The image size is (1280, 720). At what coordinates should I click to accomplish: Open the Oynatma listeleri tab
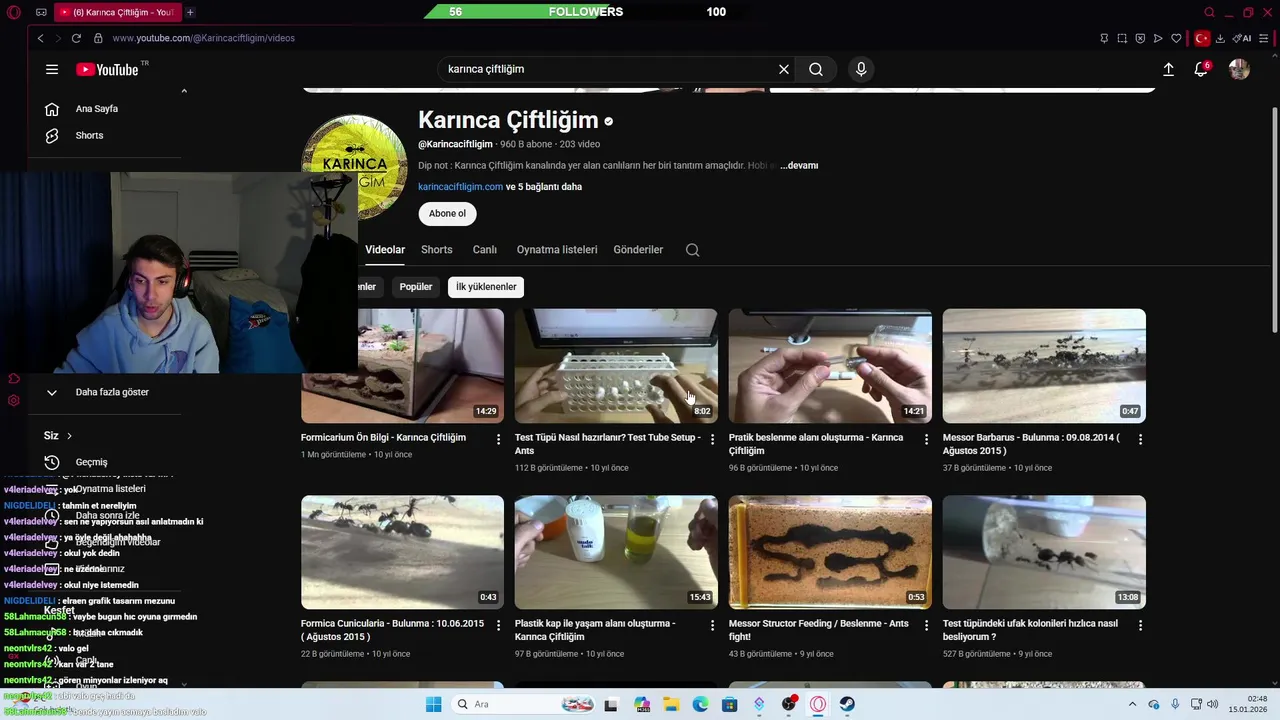(x=557, y=250)
